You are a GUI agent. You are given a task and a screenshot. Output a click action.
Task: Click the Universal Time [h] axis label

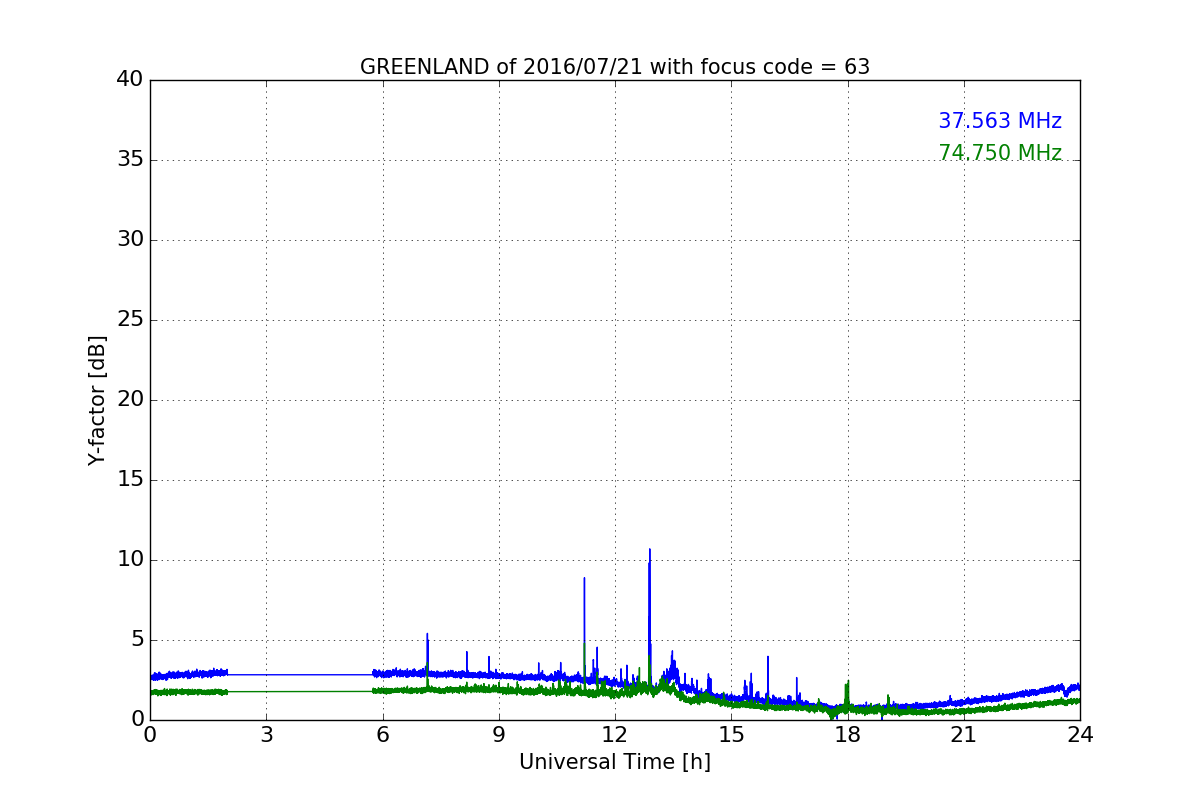pos(615,762)
